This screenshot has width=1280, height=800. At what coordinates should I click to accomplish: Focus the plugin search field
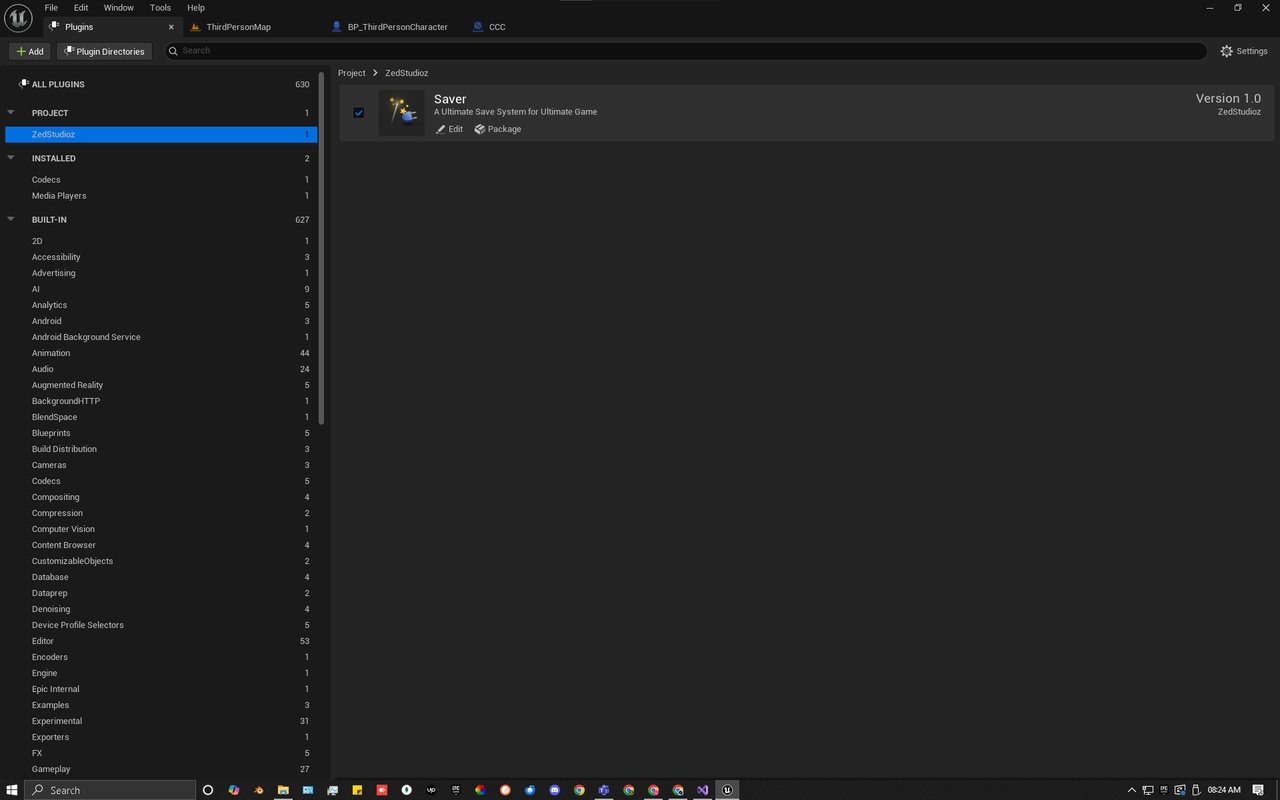pyautogui.click(x=686, y=51)
